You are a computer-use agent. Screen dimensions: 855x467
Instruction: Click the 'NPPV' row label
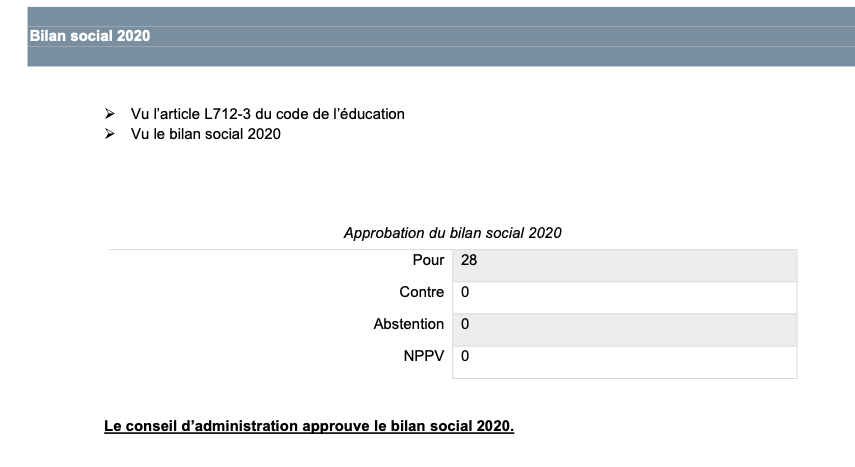click(424, 356)
